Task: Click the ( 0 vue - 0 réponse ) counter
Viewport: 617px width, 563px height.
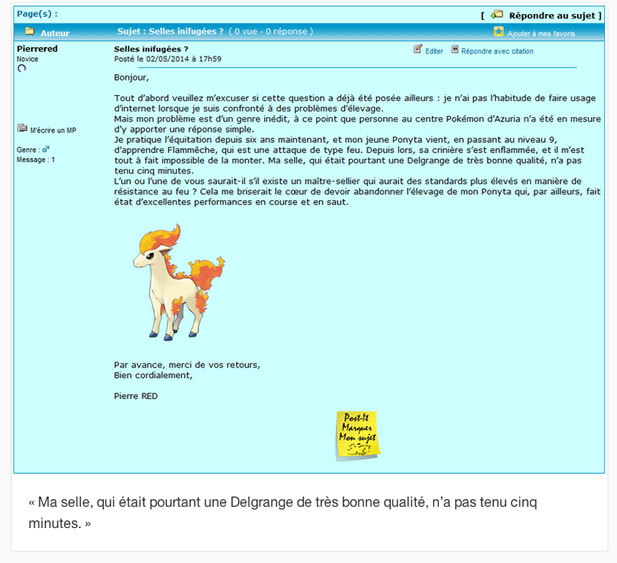Action: (271, 31)
